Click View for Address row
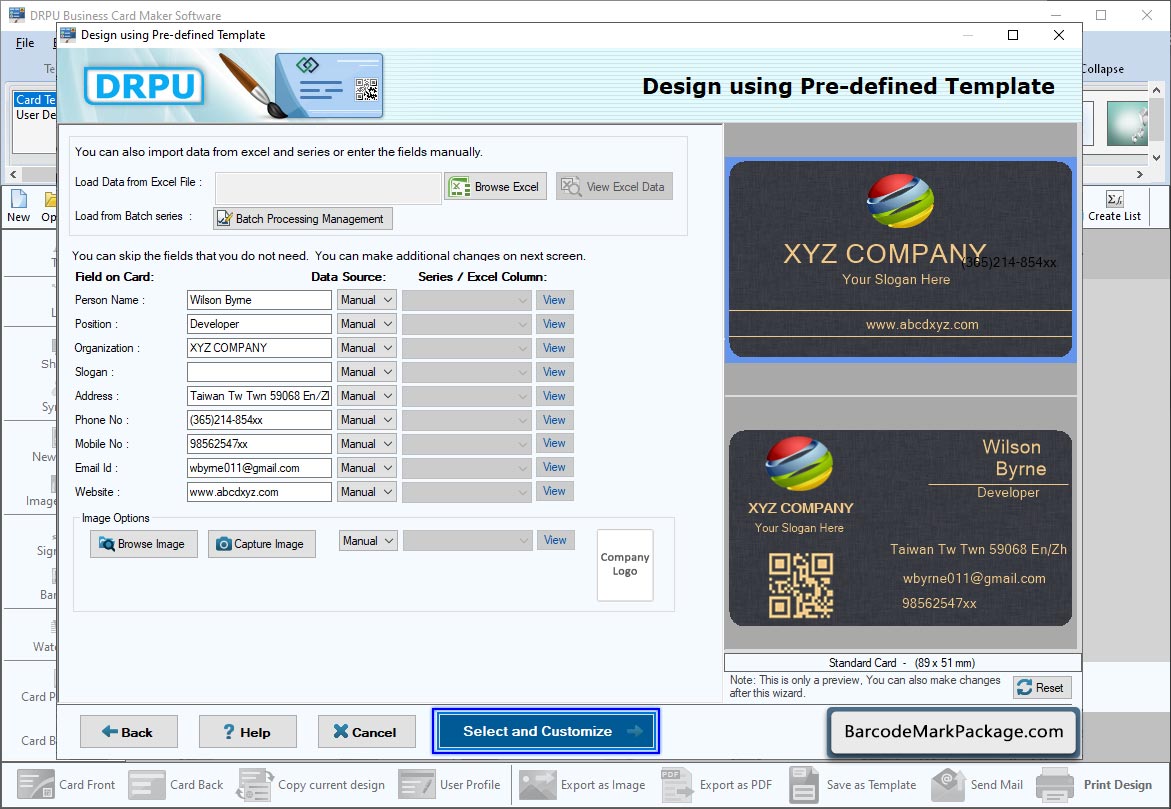 point(554,396)
